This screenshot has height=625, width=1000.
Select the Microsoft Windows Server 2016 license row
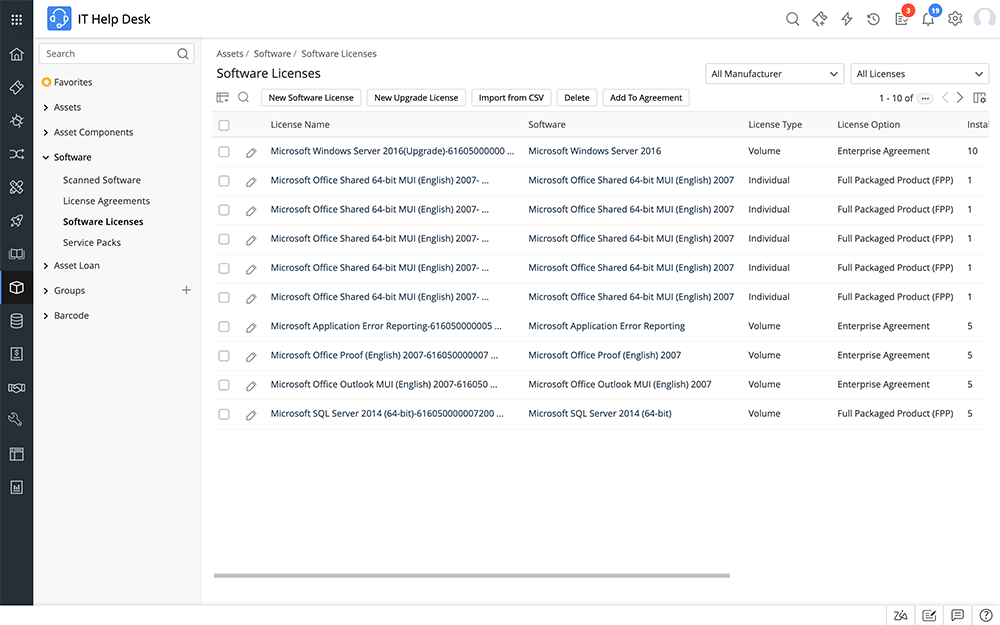[x=223, y=151]
